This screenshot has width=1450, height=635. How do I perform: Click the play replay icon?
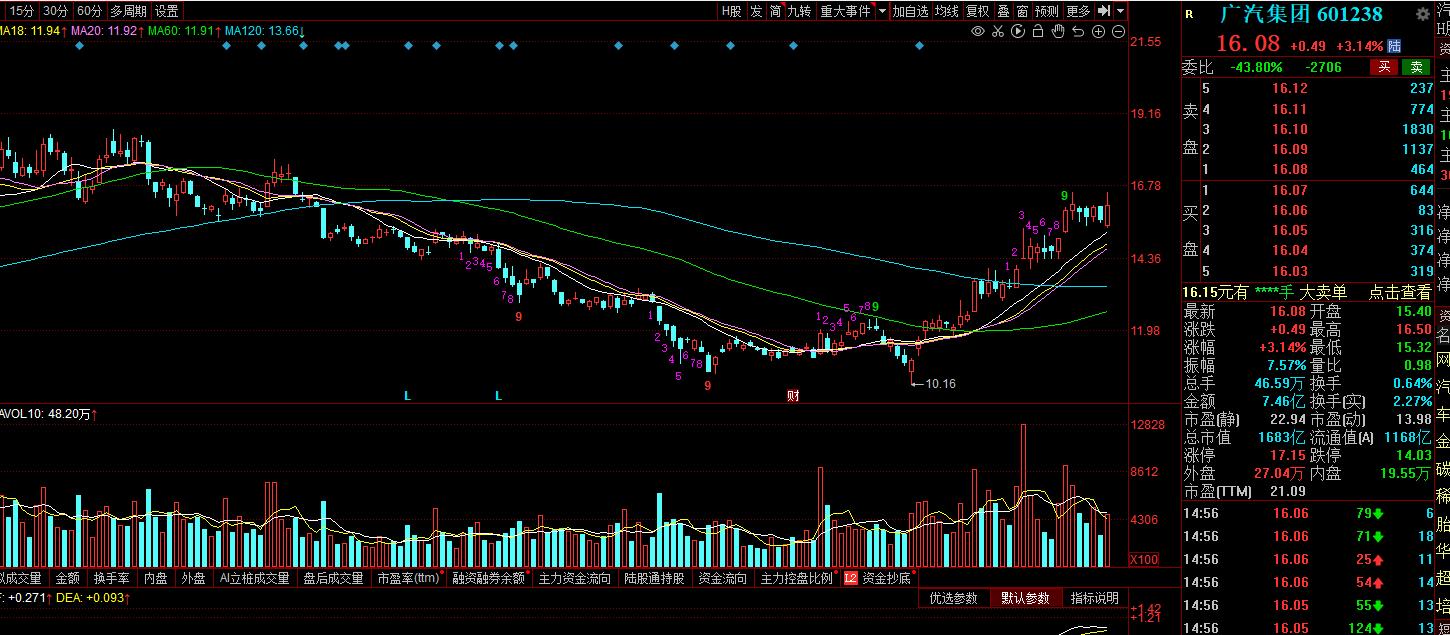tap(1018, 32)
